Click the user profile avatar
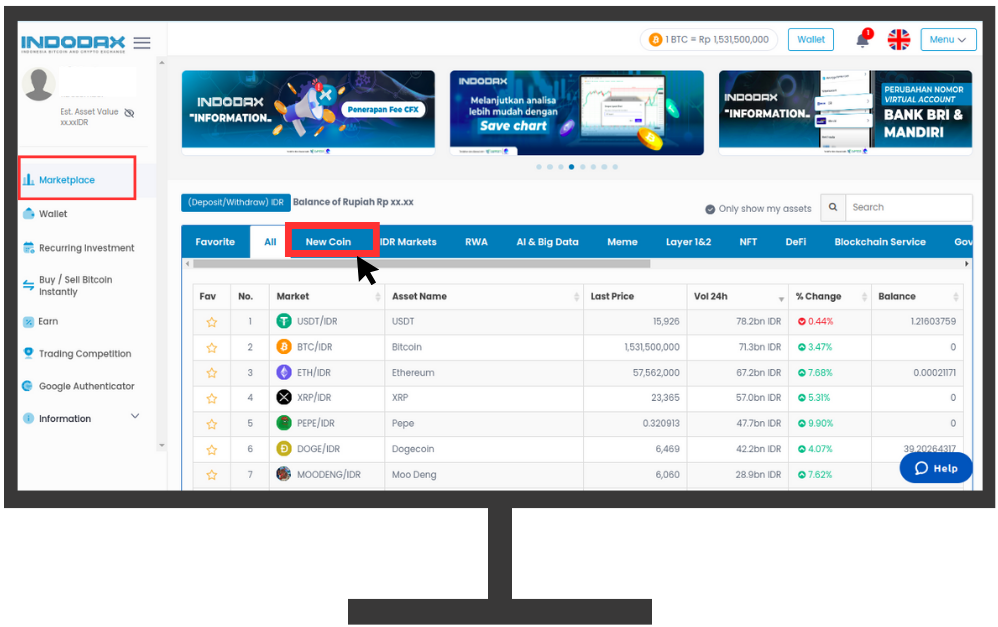Image resolution: width=998 pixels, height=627 pixels. pos(39,85)
